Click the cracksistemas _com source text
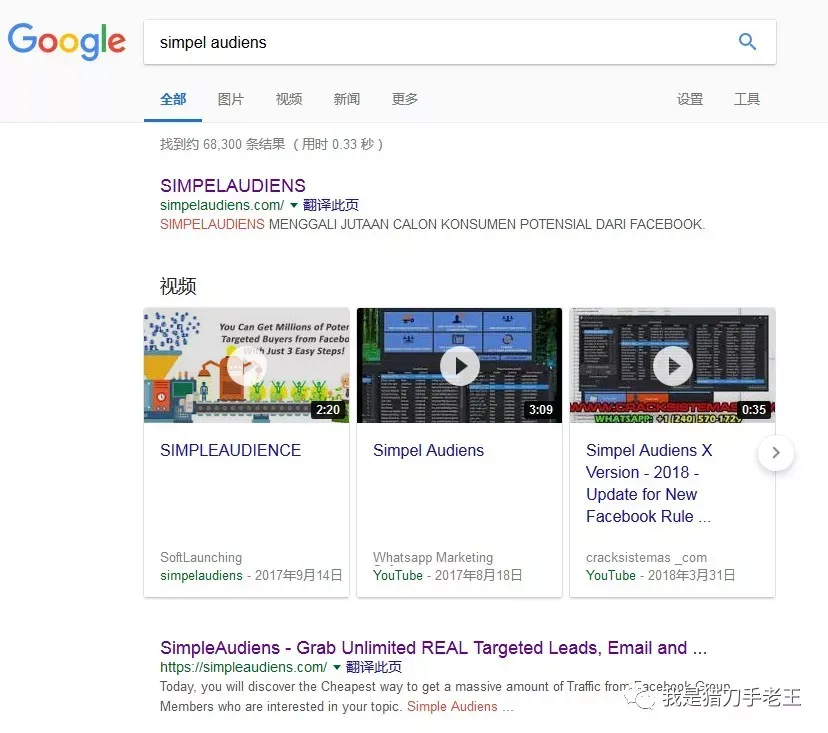 646,557
